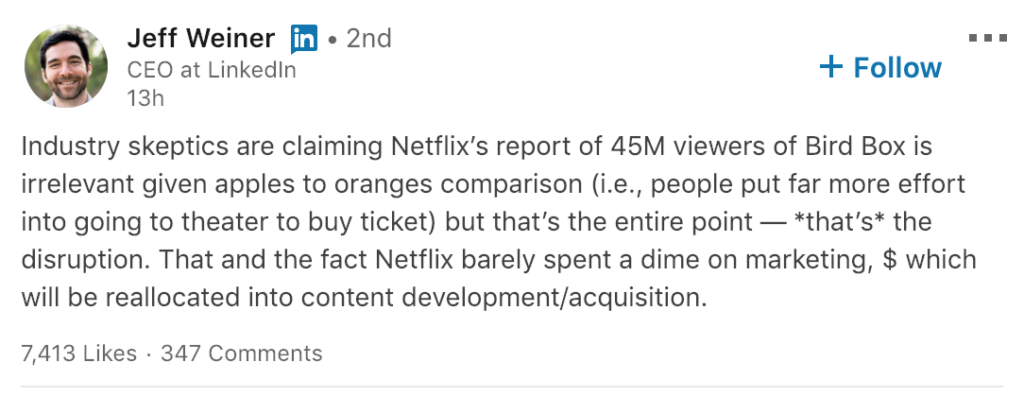The height and width of the screenshot is (397, 1024).
Task: Click 'development/acquisition' in the last line
Action: pyautogui.click(x=554, y=298)
